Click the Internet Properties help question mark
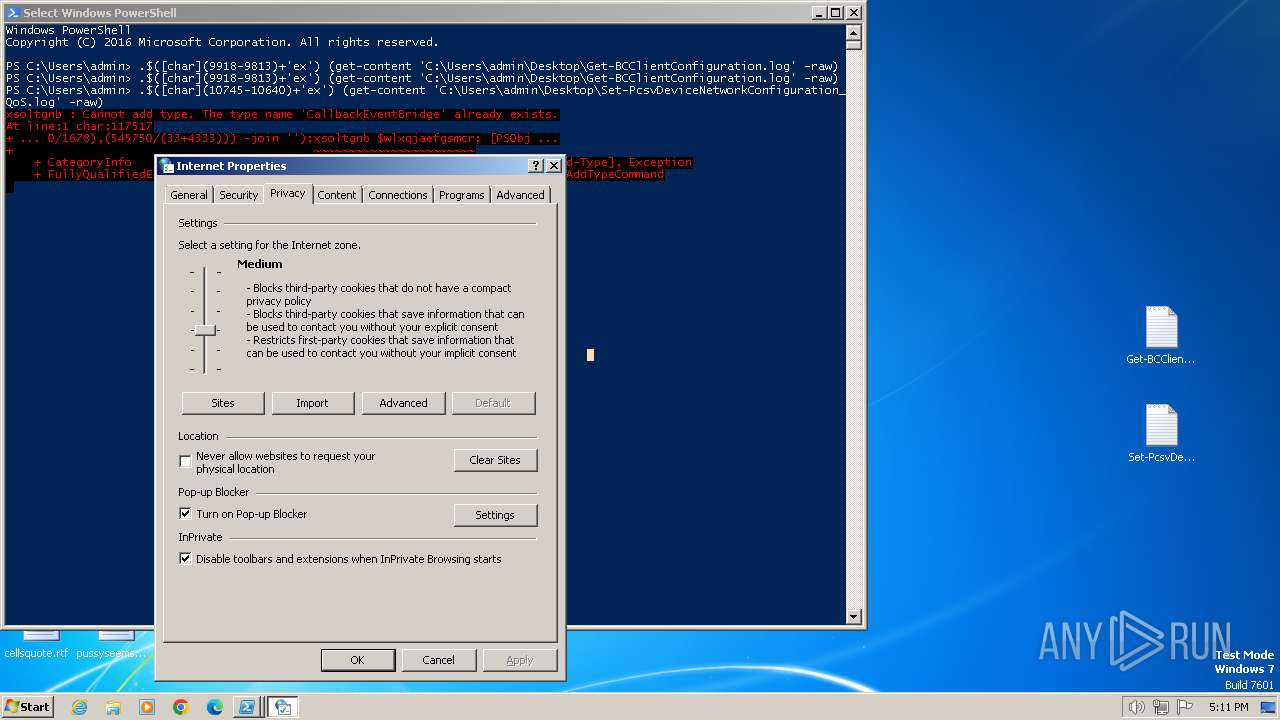The image size is (1280, 720). 536,166
